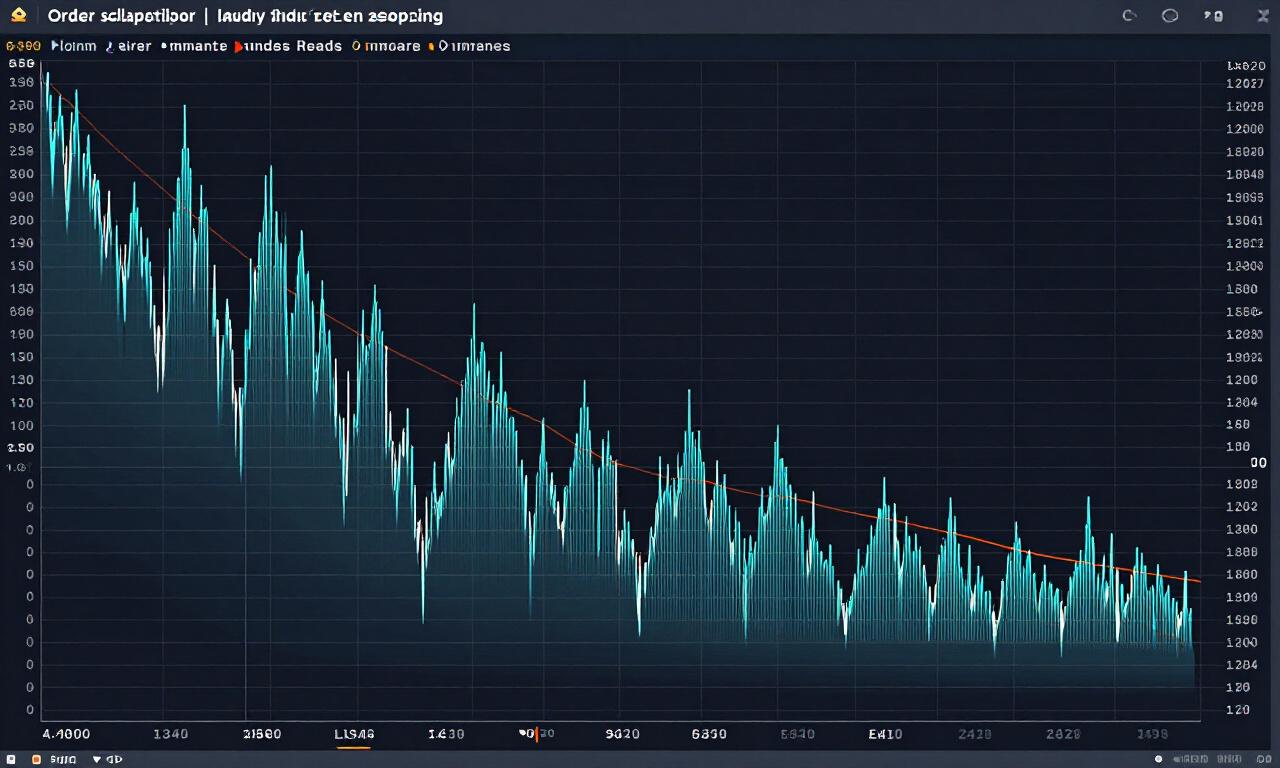Select the underlined 'L1S46' x-axis label

[354, 734]
